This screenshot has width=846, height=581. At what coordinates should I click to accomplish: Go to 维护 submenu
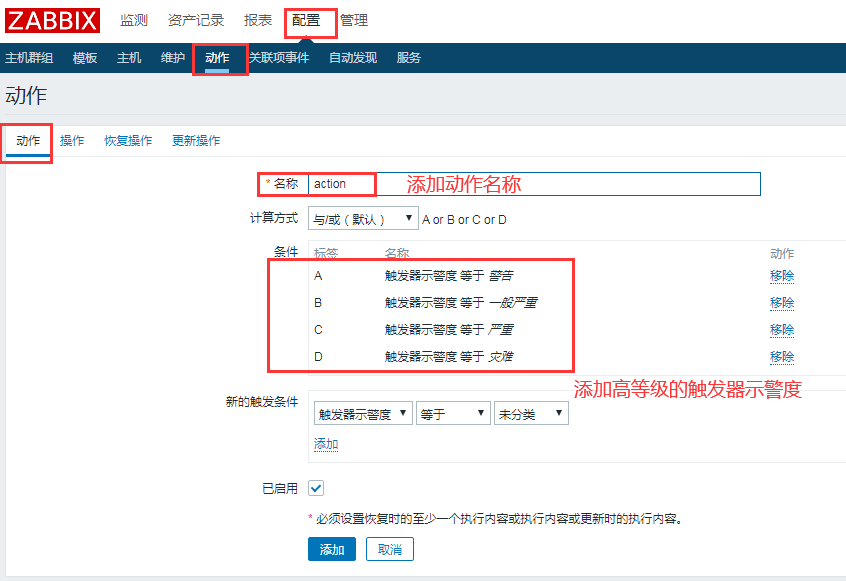coord(173,58)
